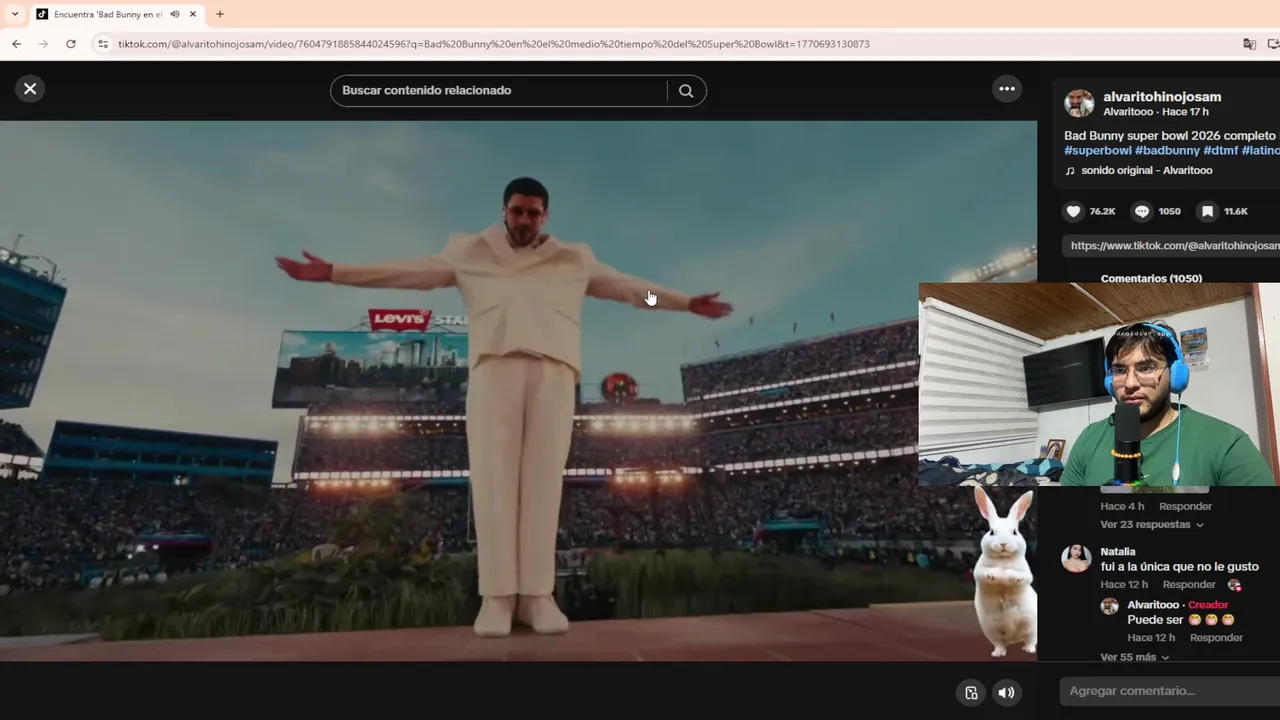
Task: Click the video link URL field
Action: 1172,246
